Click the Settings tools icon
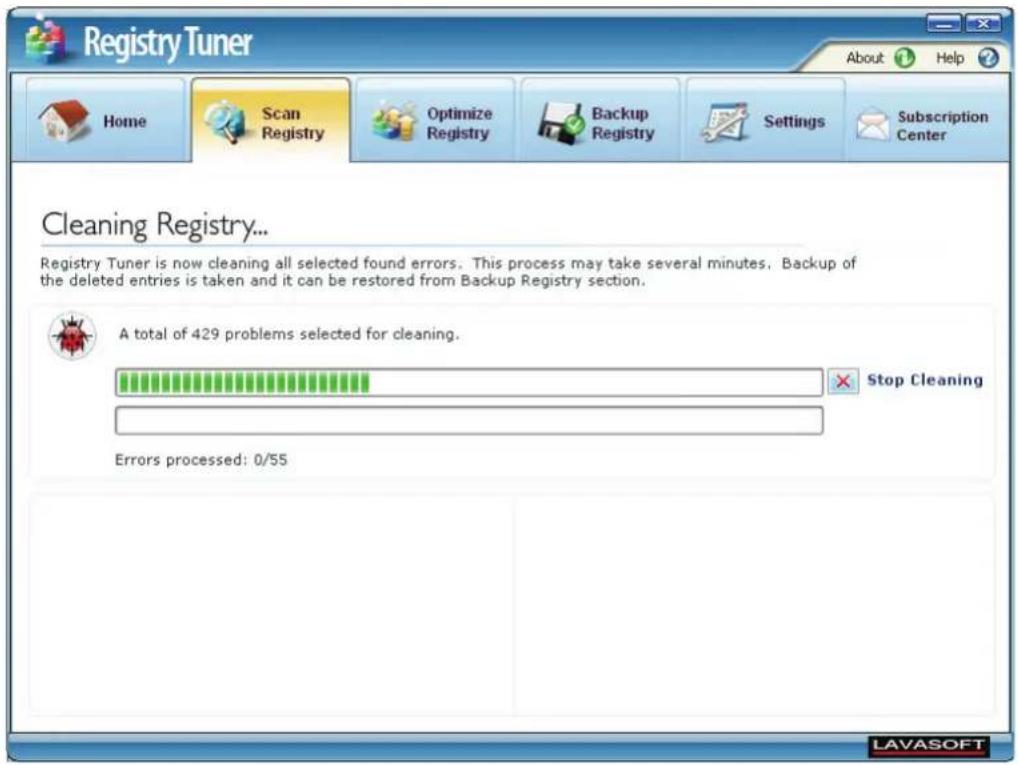 (x=725, y=121)
